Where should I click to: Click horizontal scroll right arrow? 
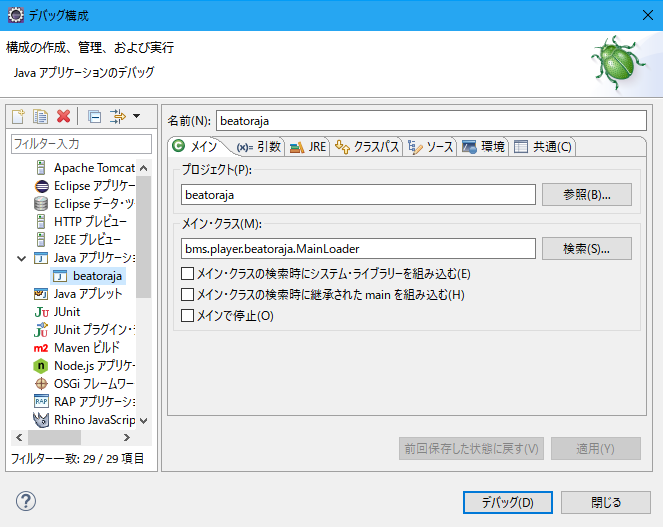click(x=126, y=437)
